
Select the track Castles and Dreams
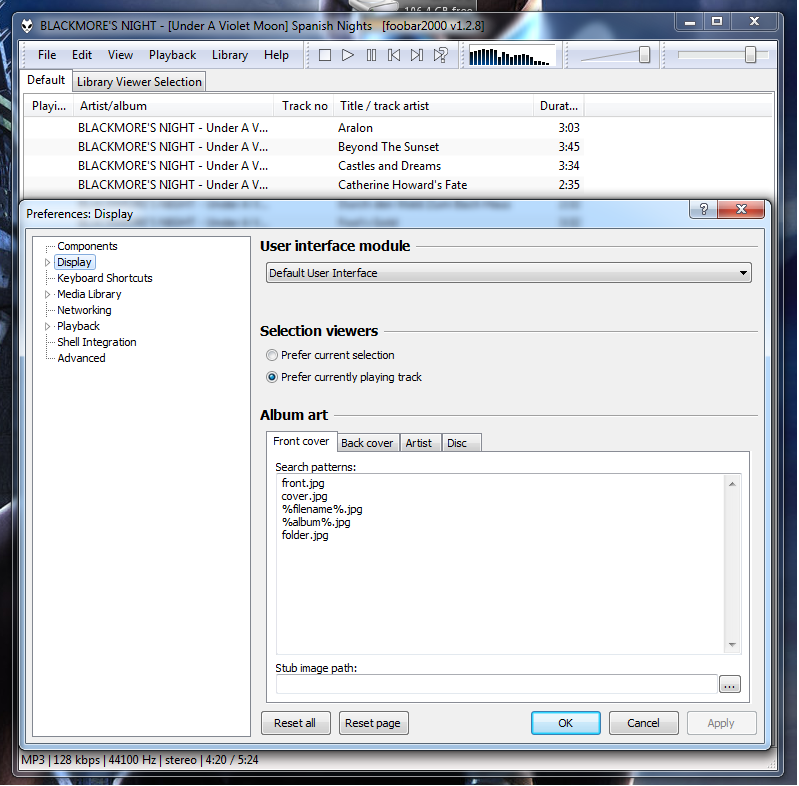coord(304,166)
